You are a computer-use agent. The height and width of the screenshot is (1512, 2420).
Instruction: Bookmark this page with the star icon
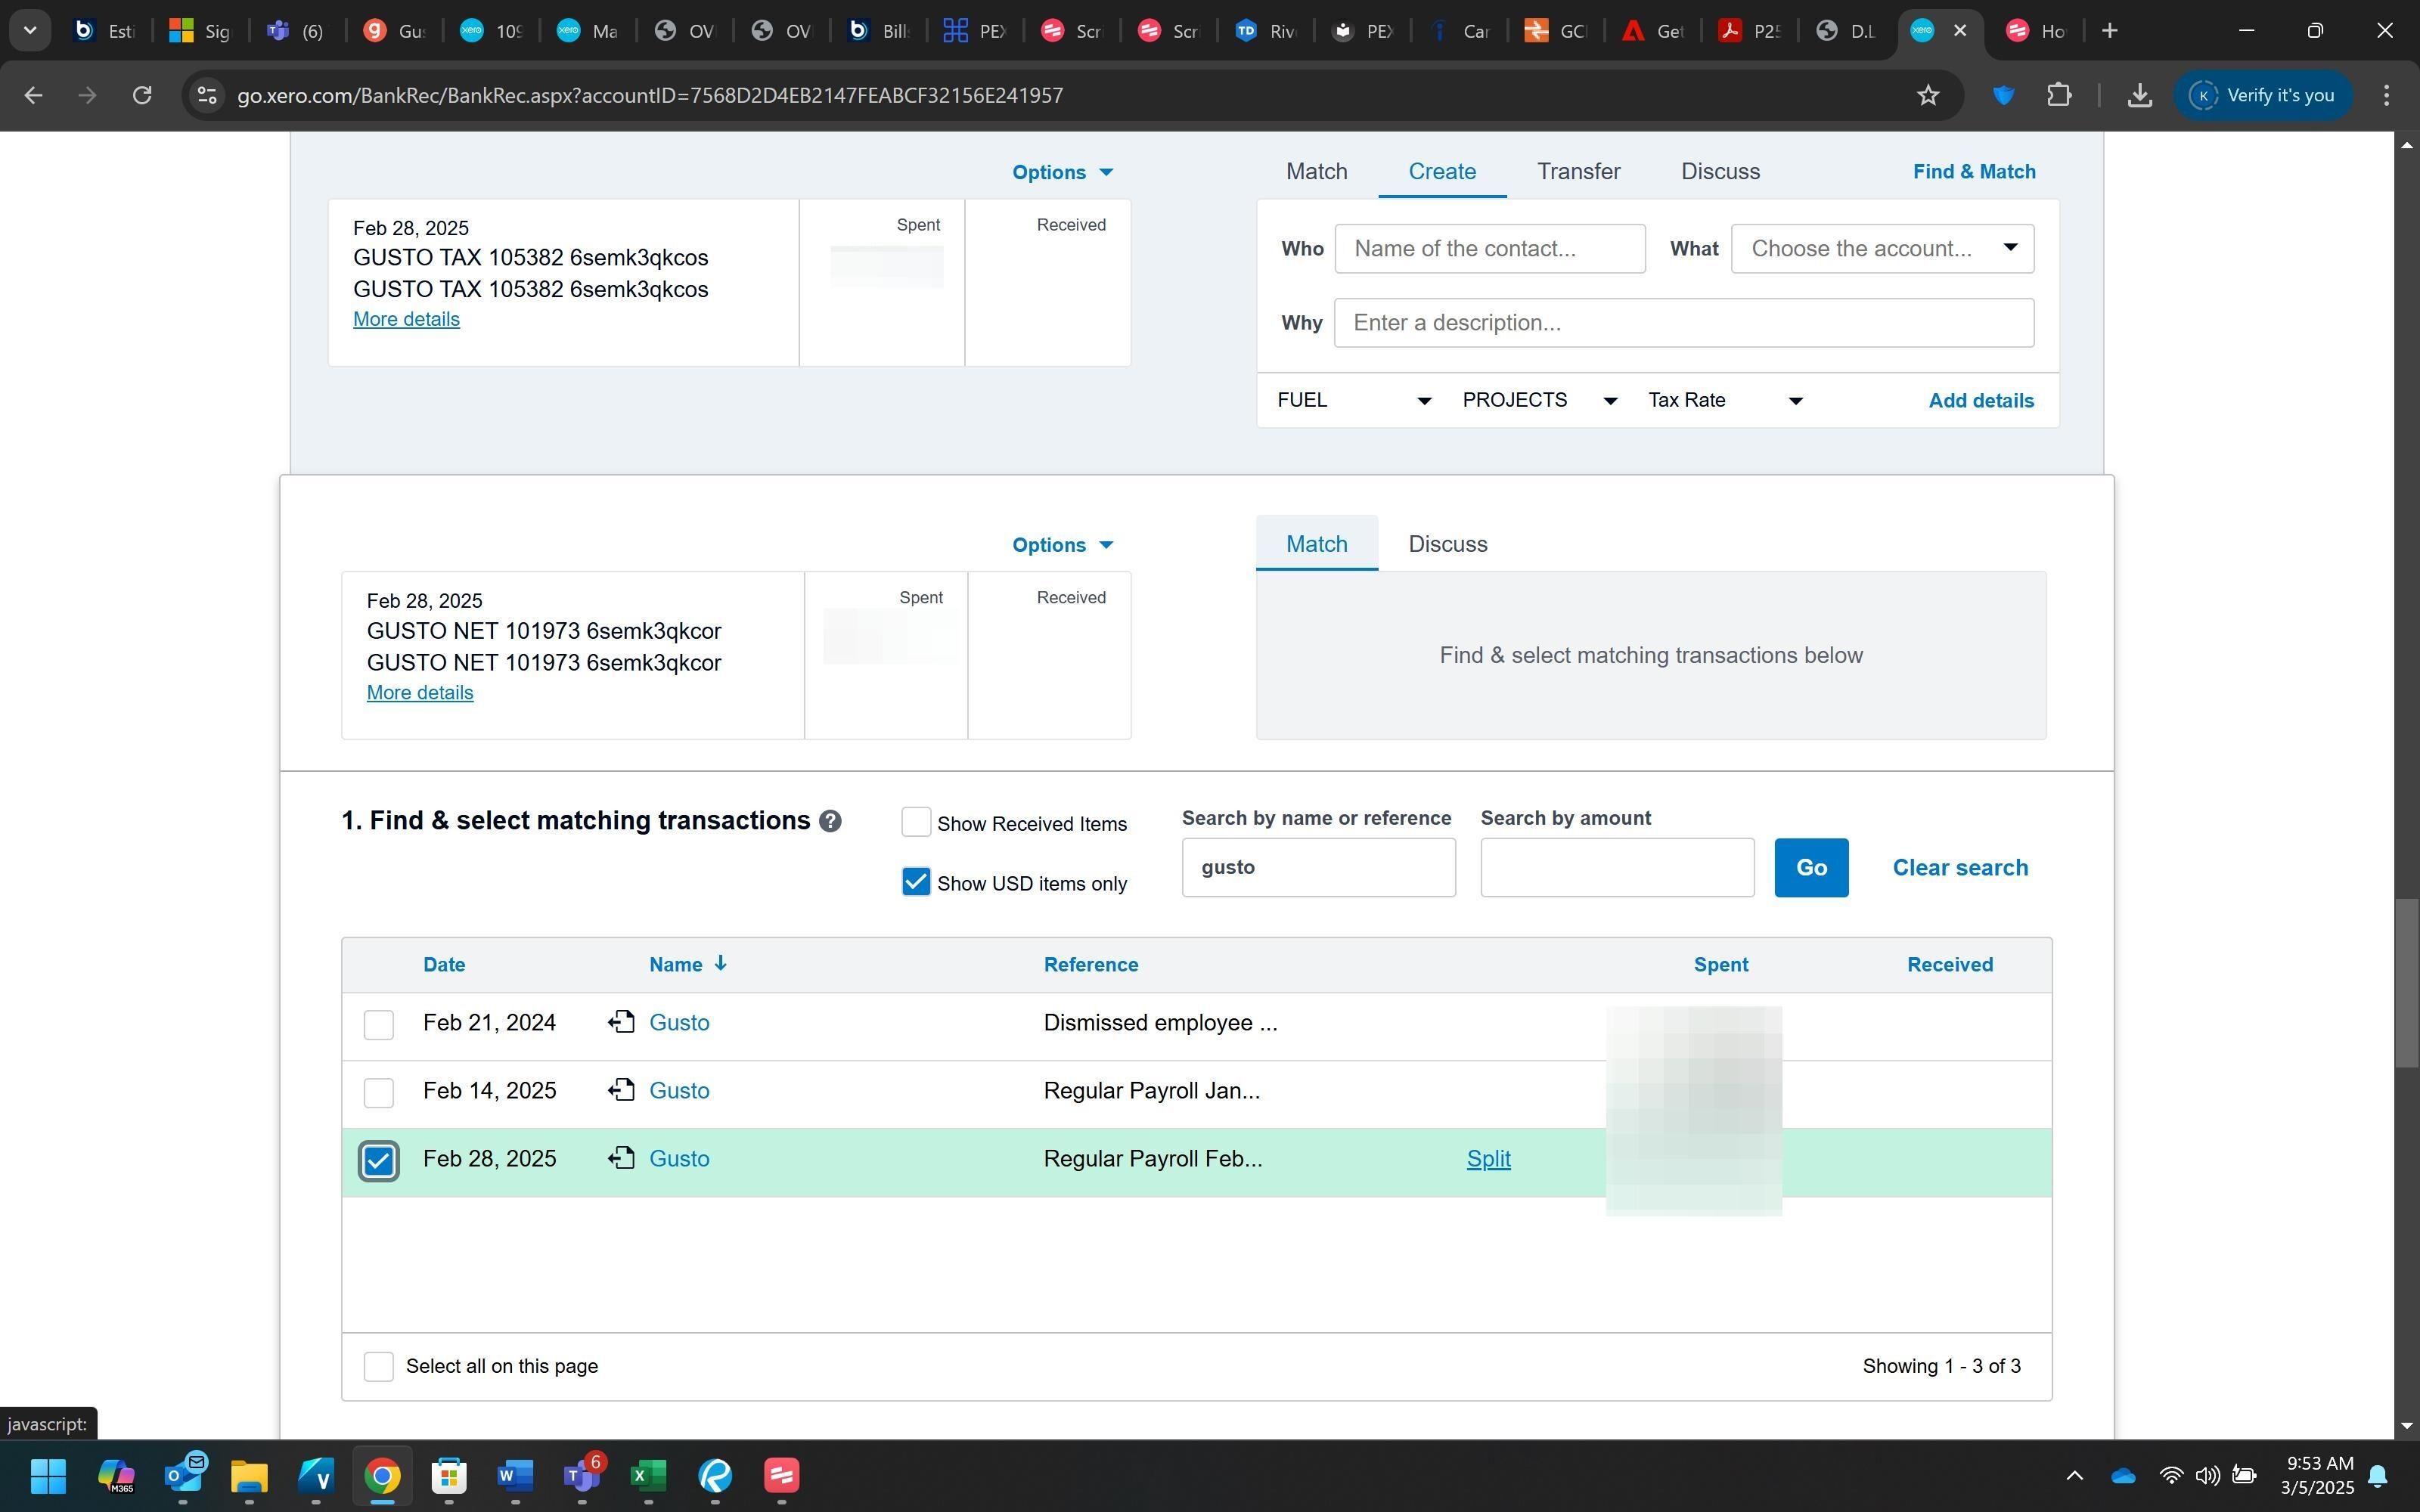click(x=1928, y=95)
